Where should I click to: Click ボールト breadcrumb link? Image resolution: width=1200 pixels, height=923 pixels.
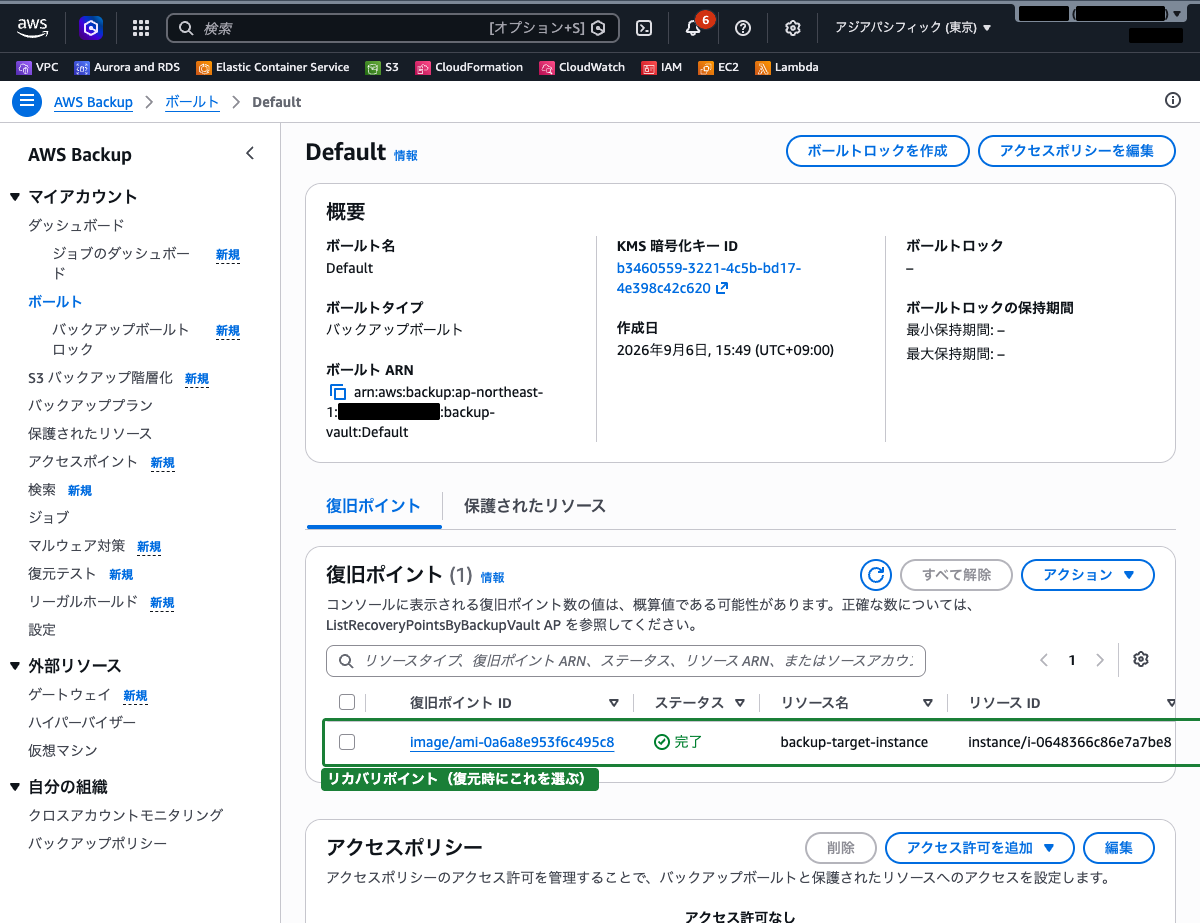click(x=192, y=102)
